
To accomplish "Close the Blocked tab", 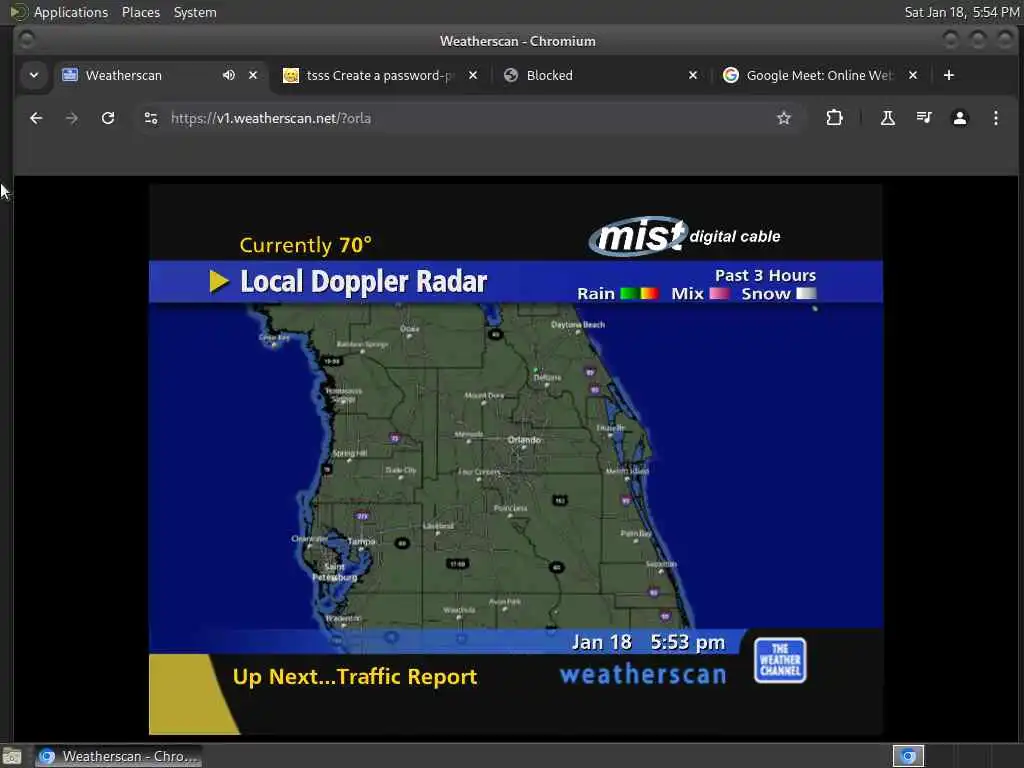I will pos(693,75).
